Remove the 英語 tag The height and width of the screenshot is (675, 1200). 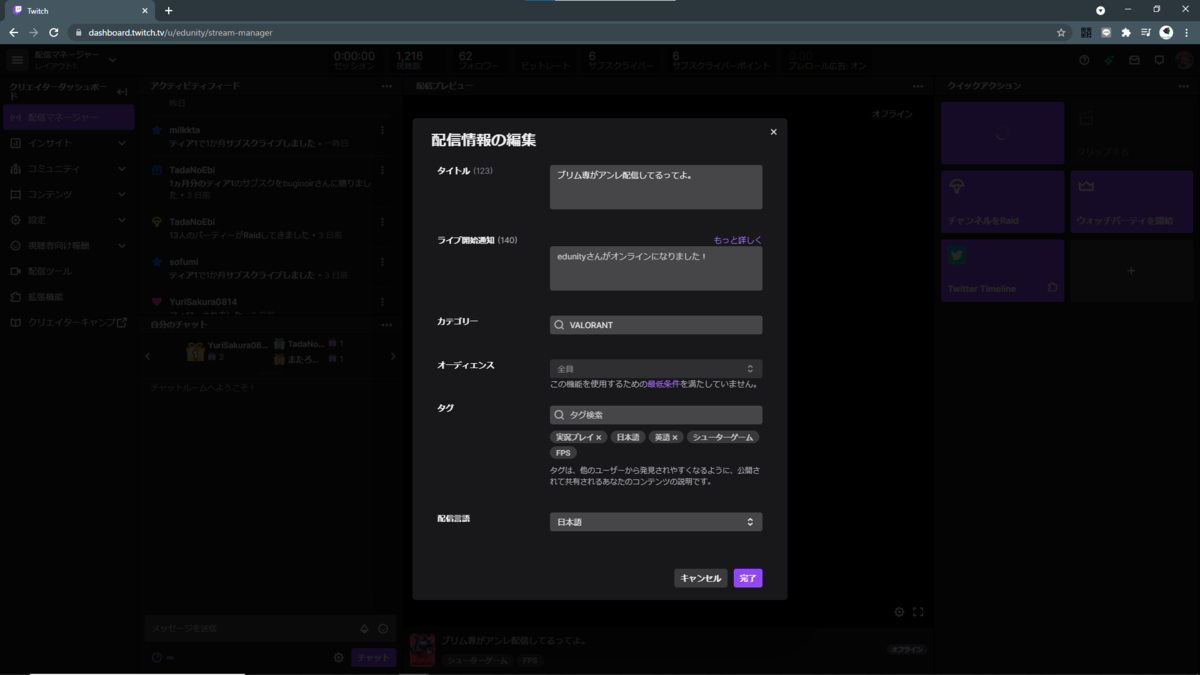675,437
